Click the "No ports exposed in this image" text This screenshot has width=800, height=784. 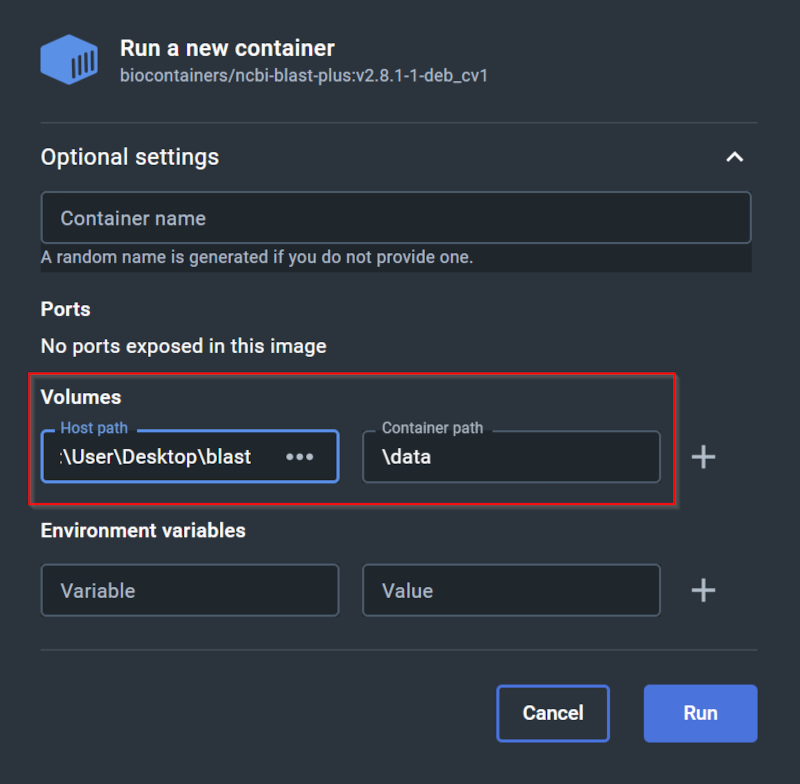[183, 346]
